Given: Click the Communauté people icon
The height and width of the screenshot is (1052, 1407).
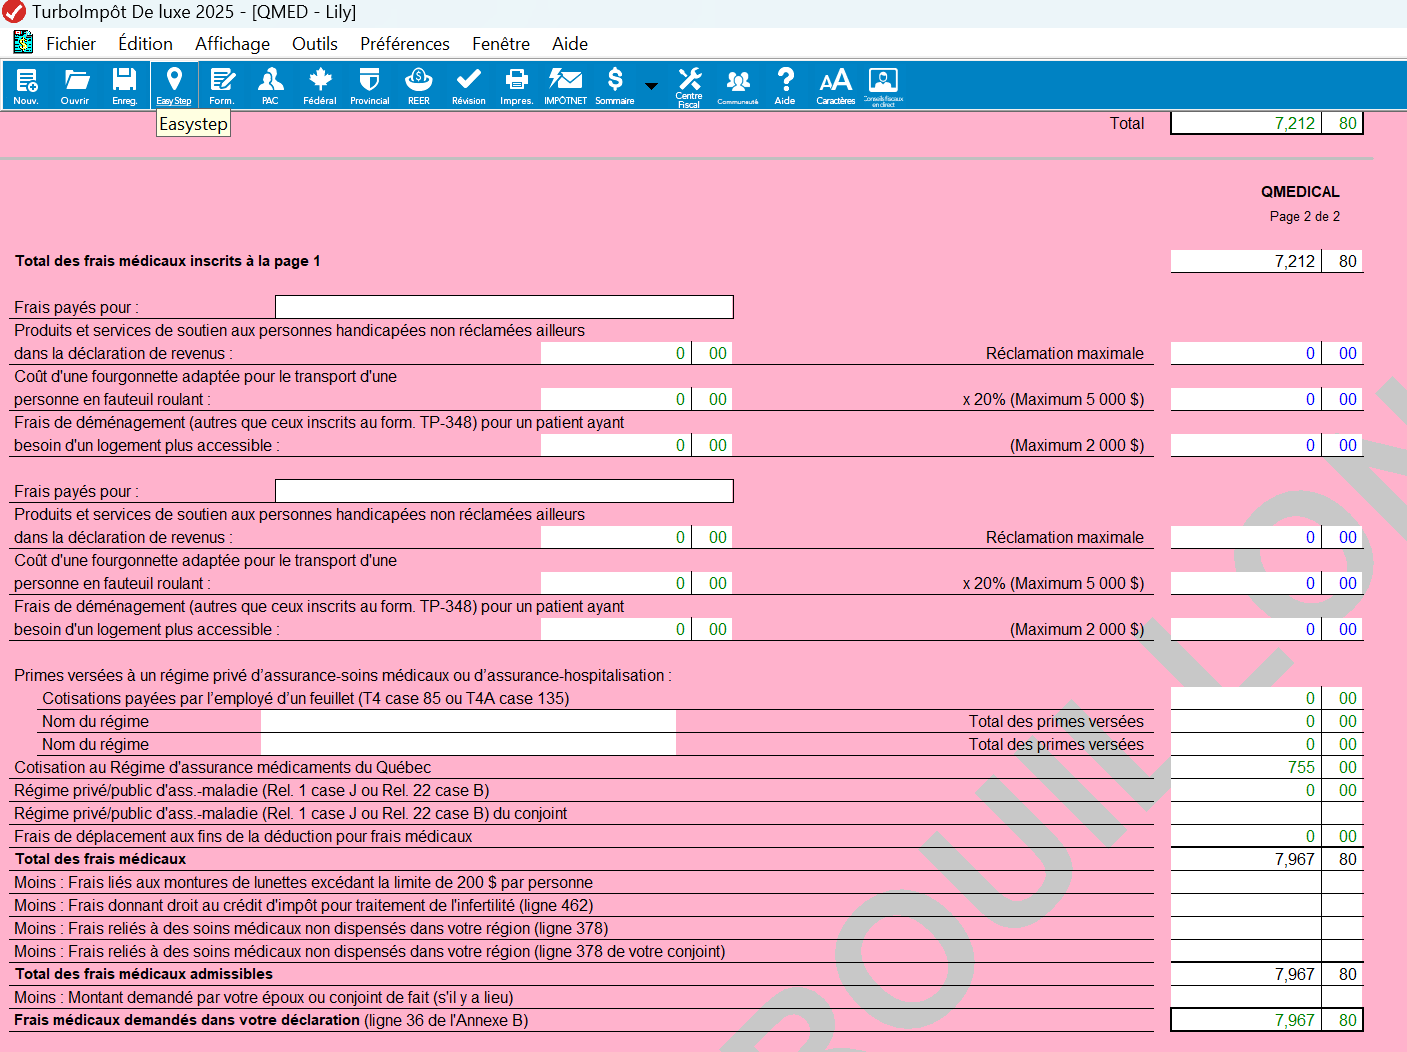Looking at the screenshot, I should [x=738, y=86].
